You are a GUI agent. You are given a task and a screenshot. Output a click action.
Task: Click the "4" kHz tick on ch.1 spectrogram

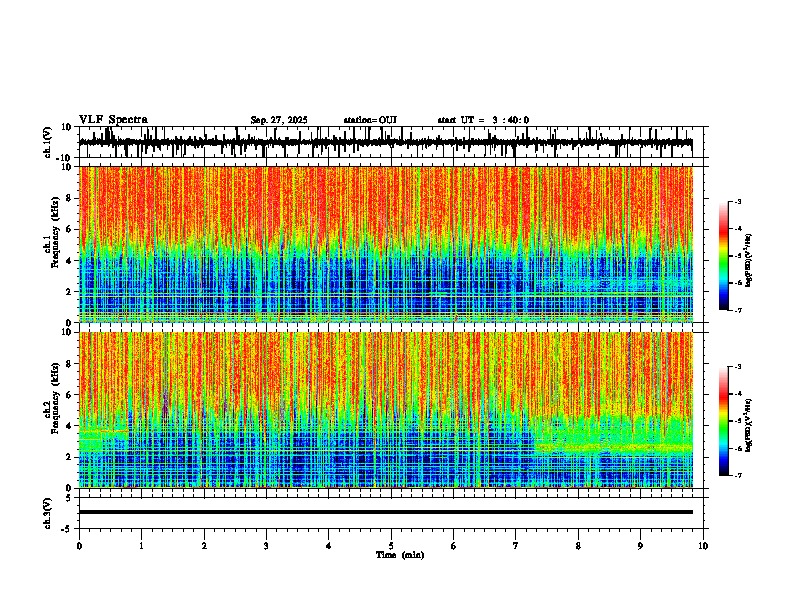[70, 261]
